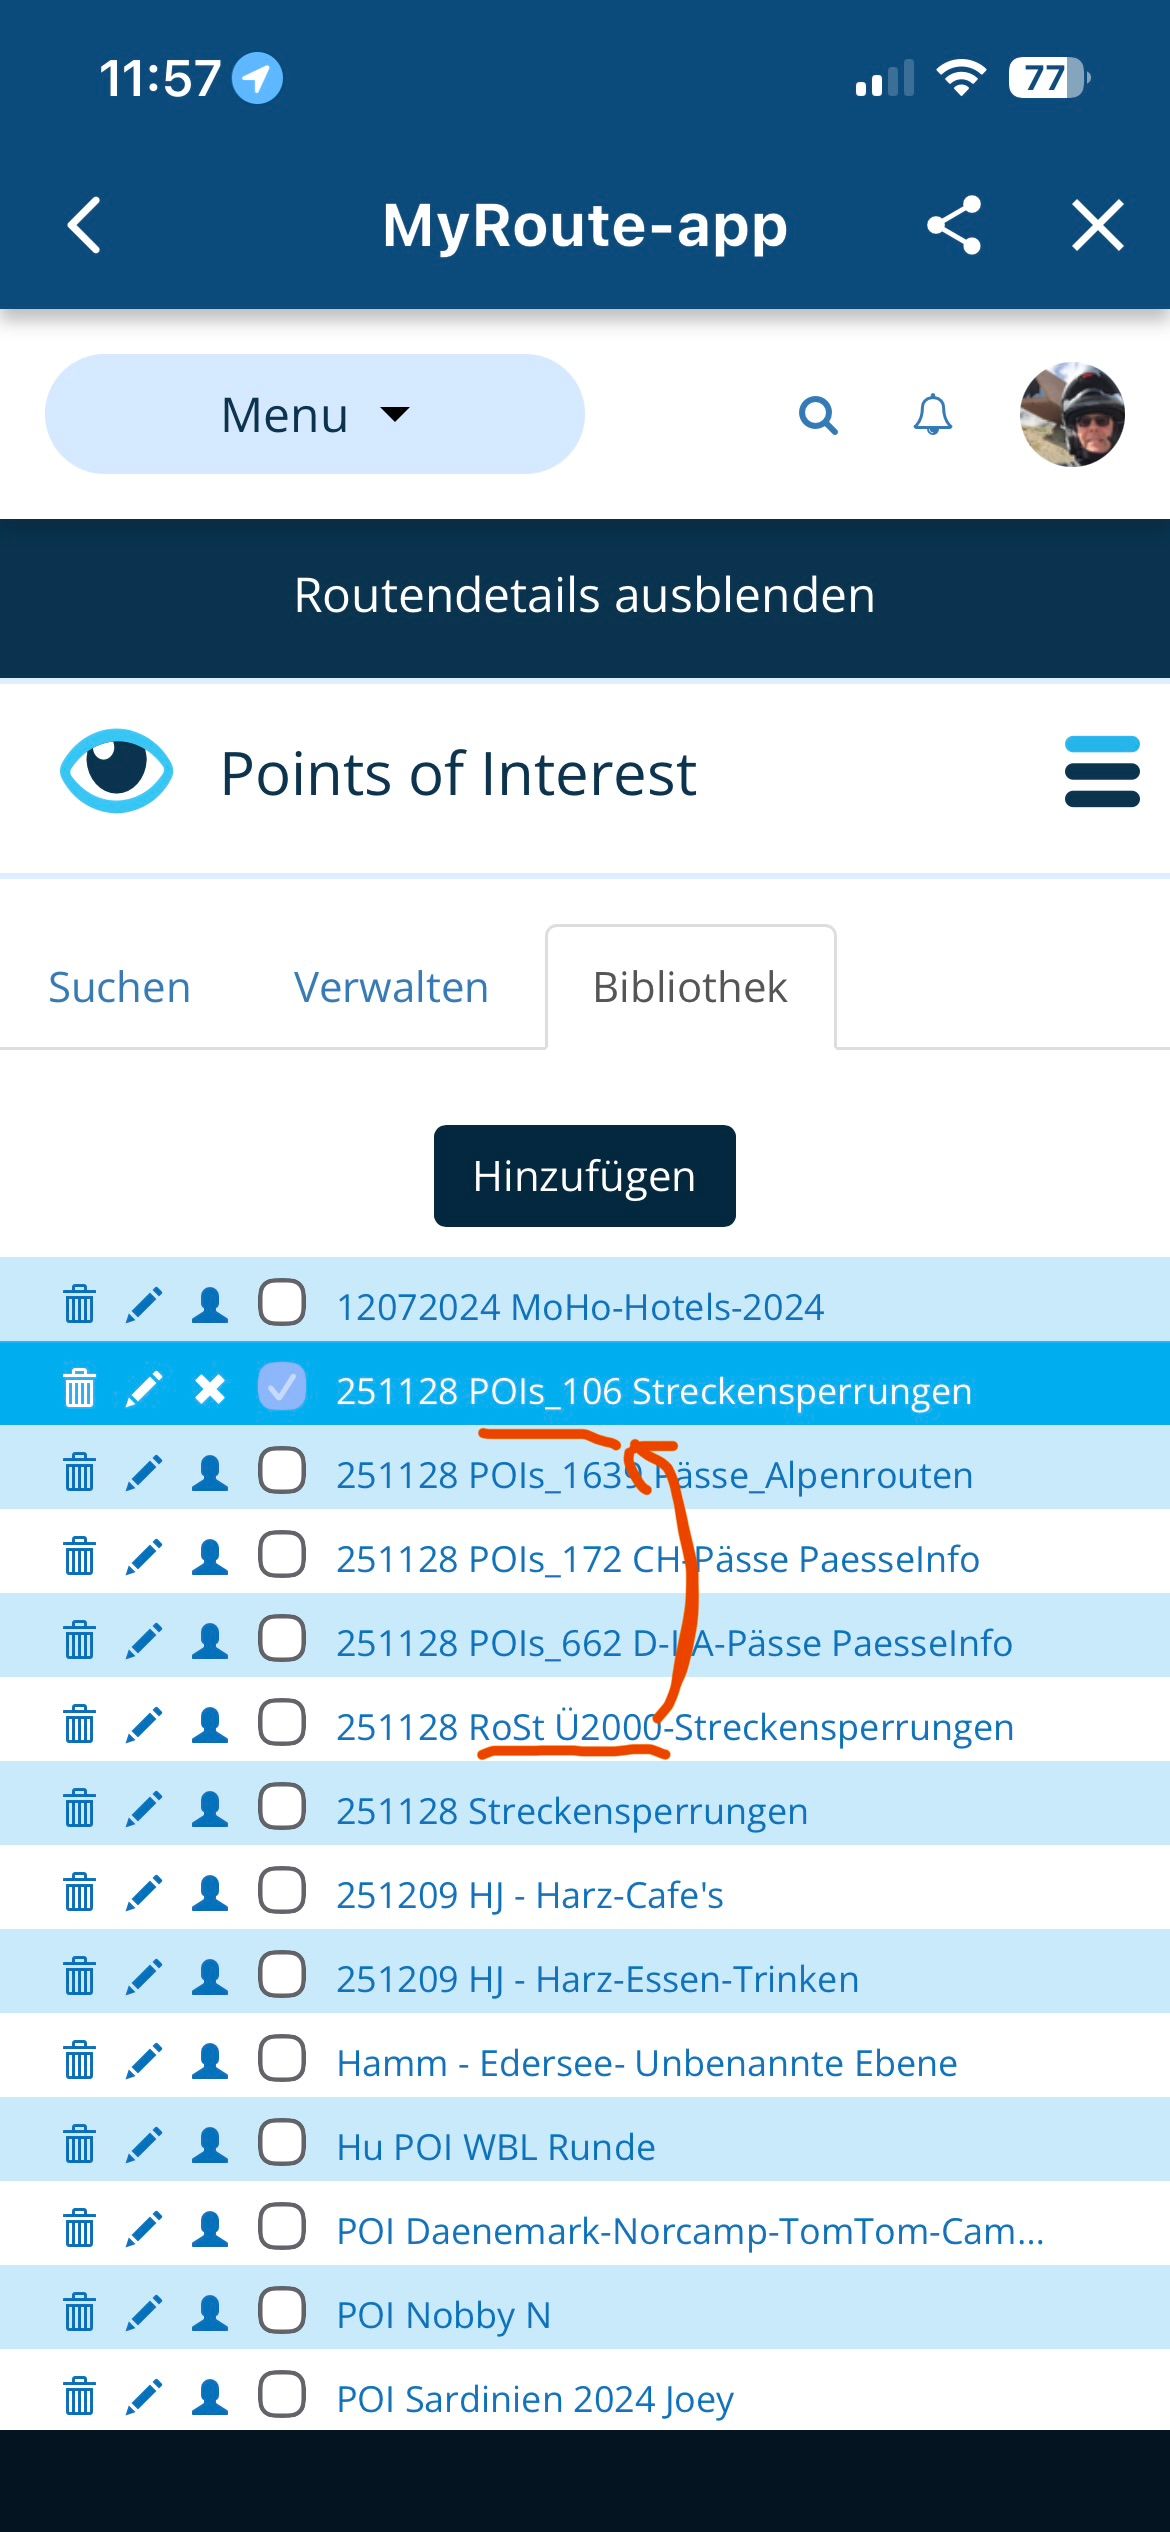Collapse panel via Routendetails ausblenden

click(585, 596)
